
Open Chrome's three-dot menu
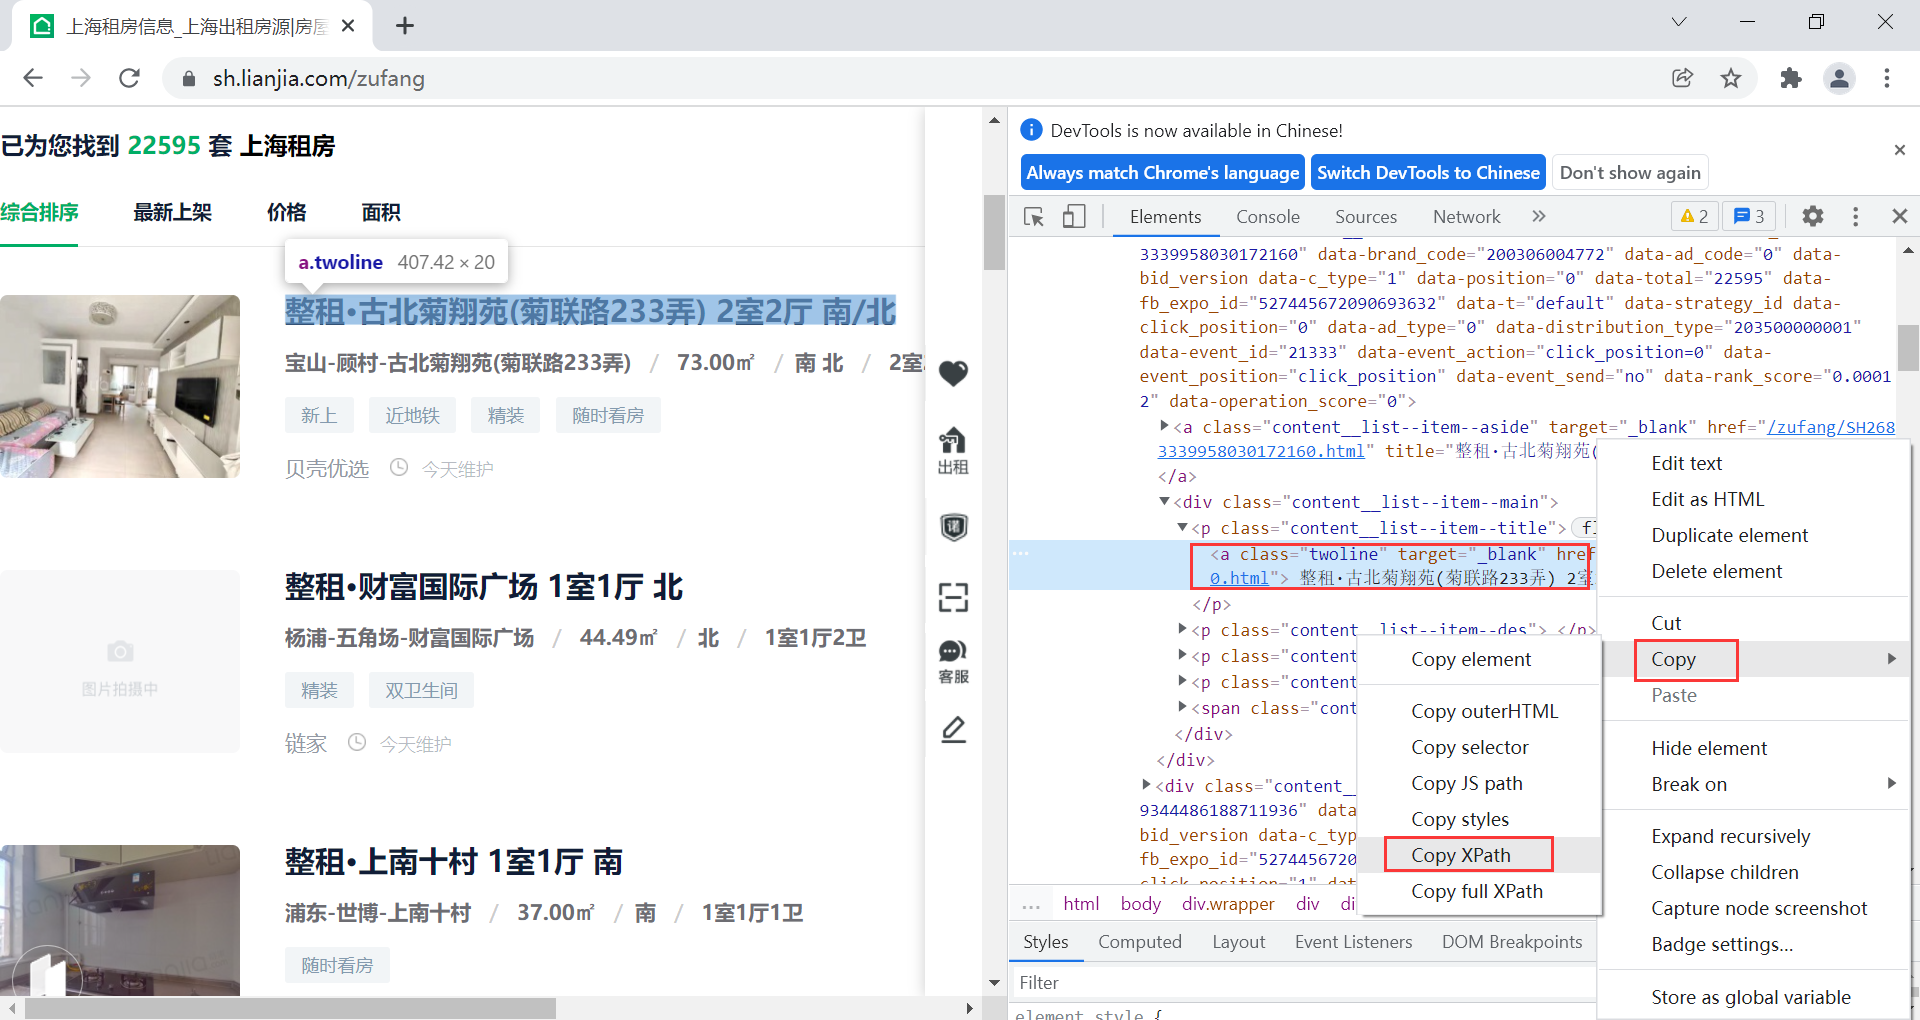(x=1887, y=78)
